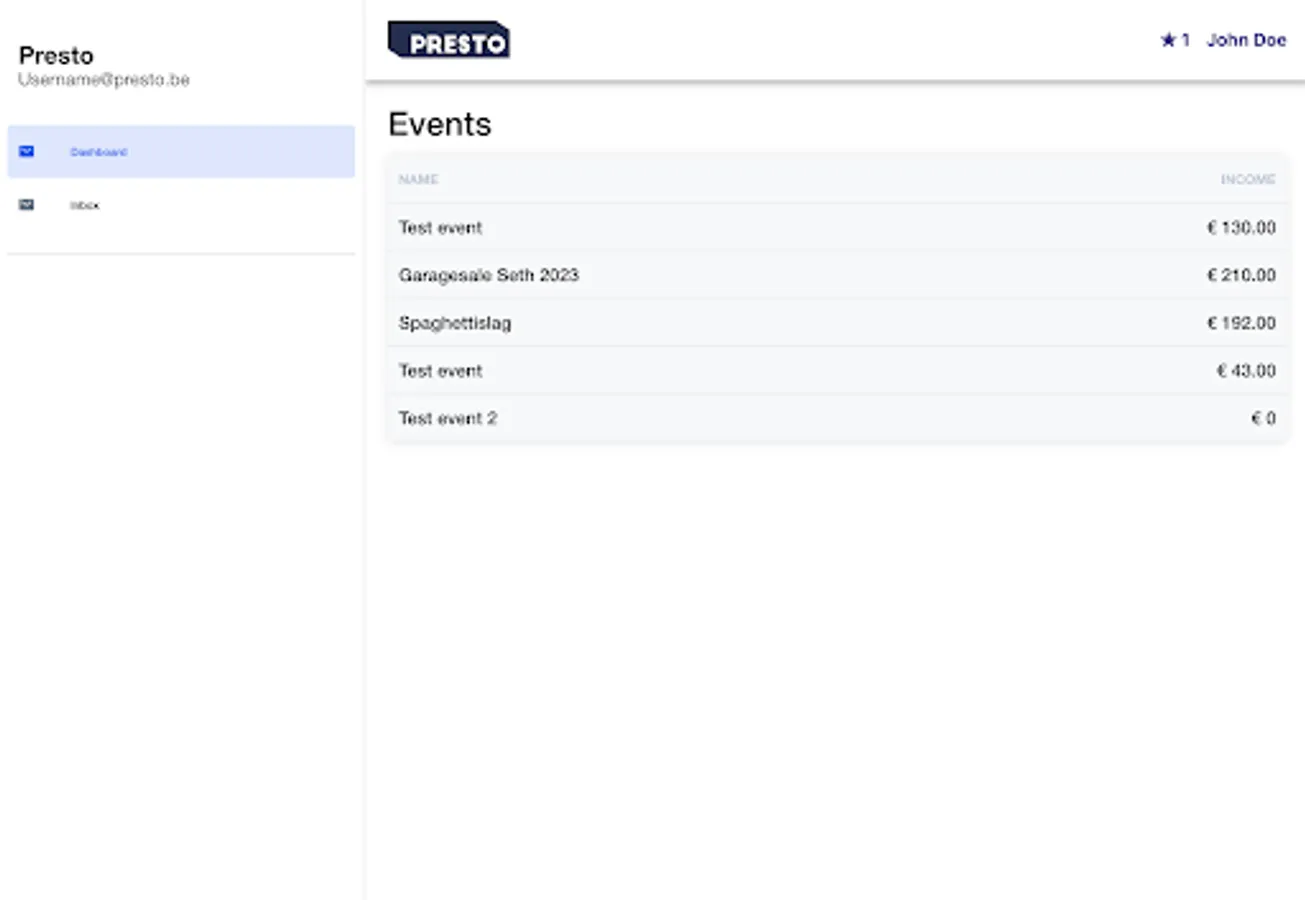Select the highlighted Dashboard icon in sidebar
1305x900 pixels.
point(27,151)
